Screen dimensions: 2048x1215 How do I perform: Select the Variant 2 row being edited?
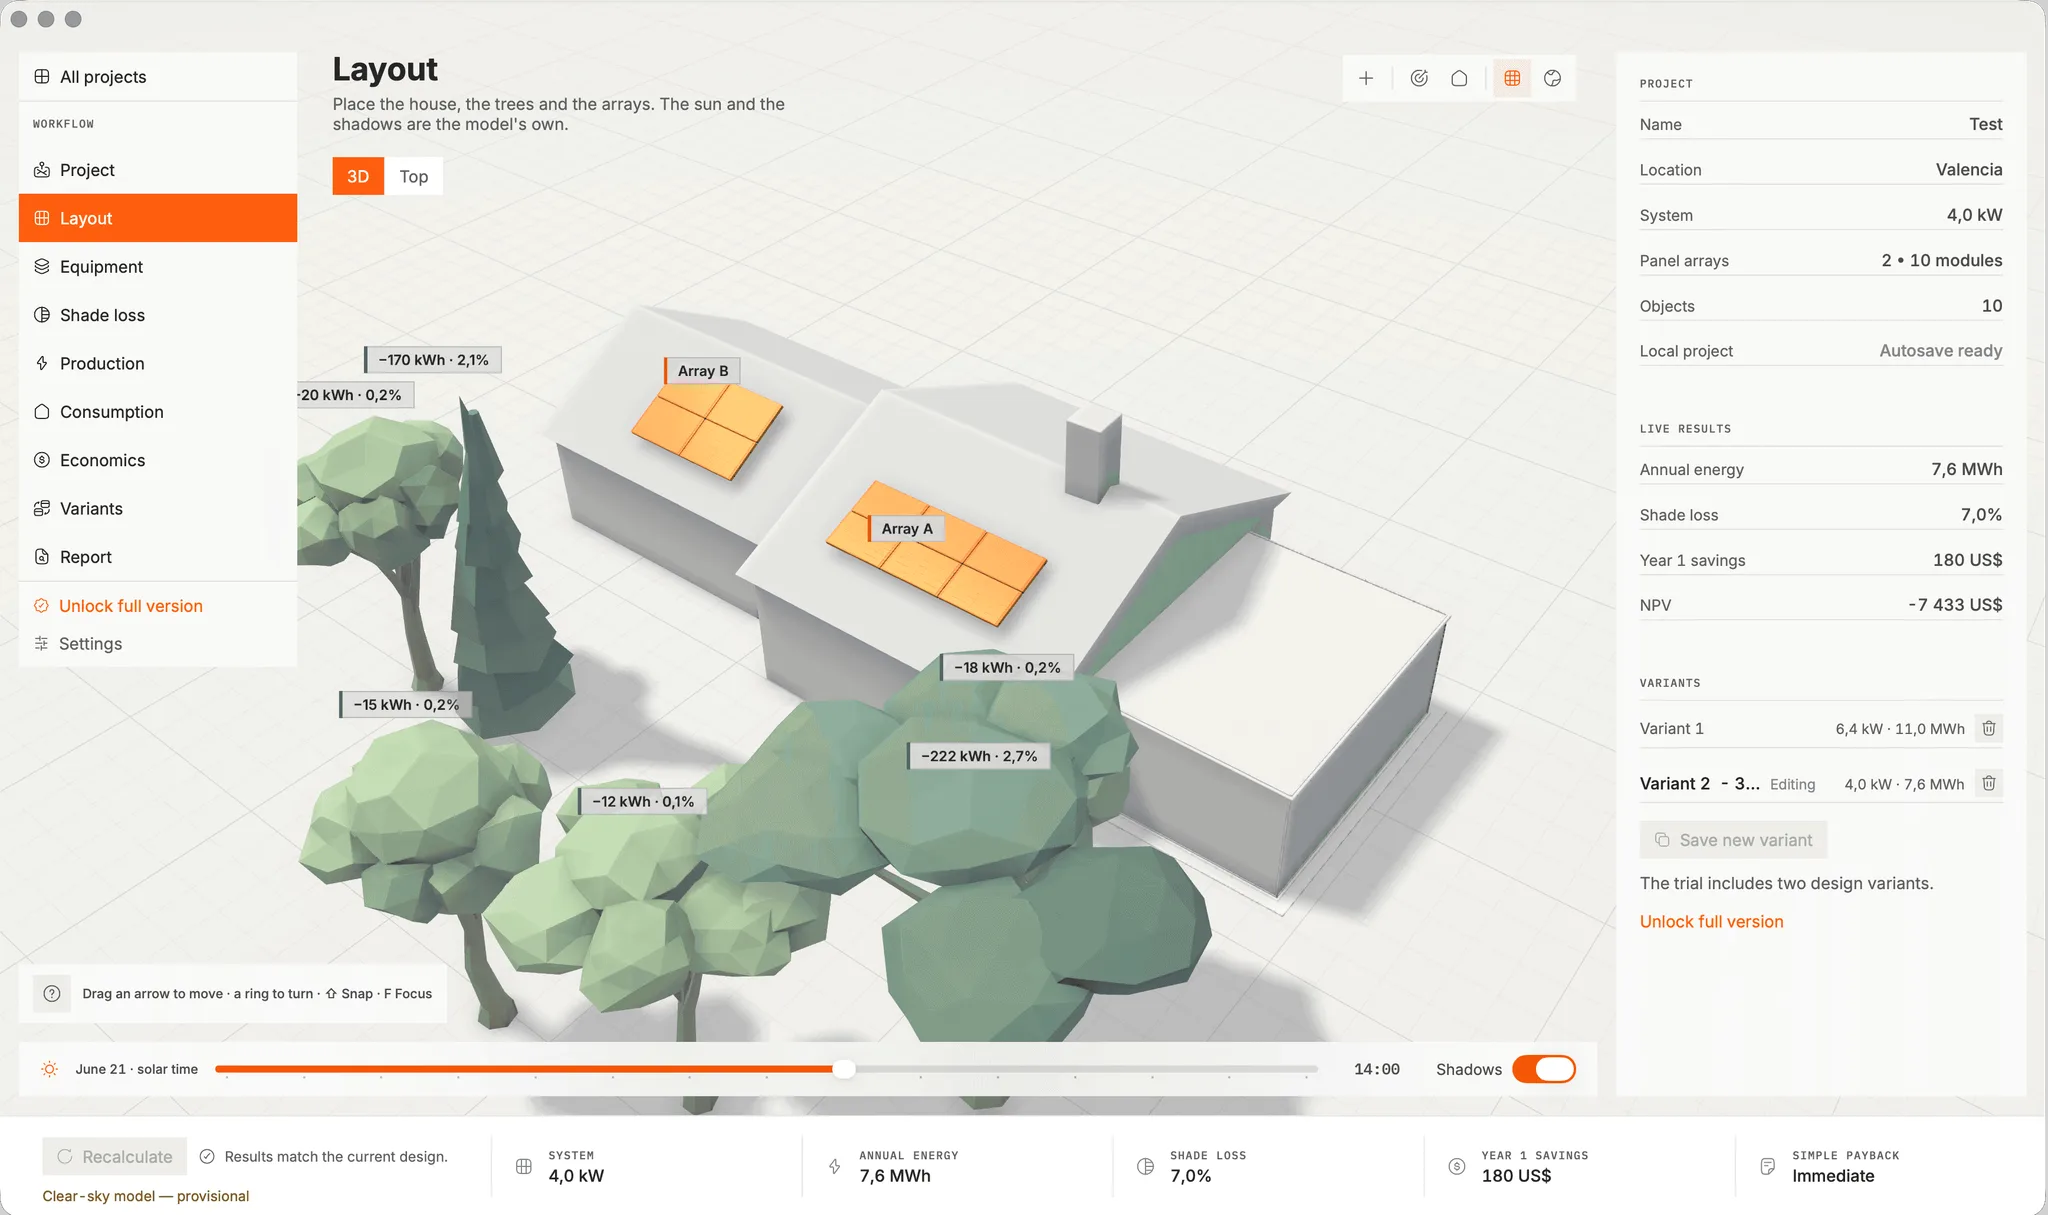(1821, 783)
